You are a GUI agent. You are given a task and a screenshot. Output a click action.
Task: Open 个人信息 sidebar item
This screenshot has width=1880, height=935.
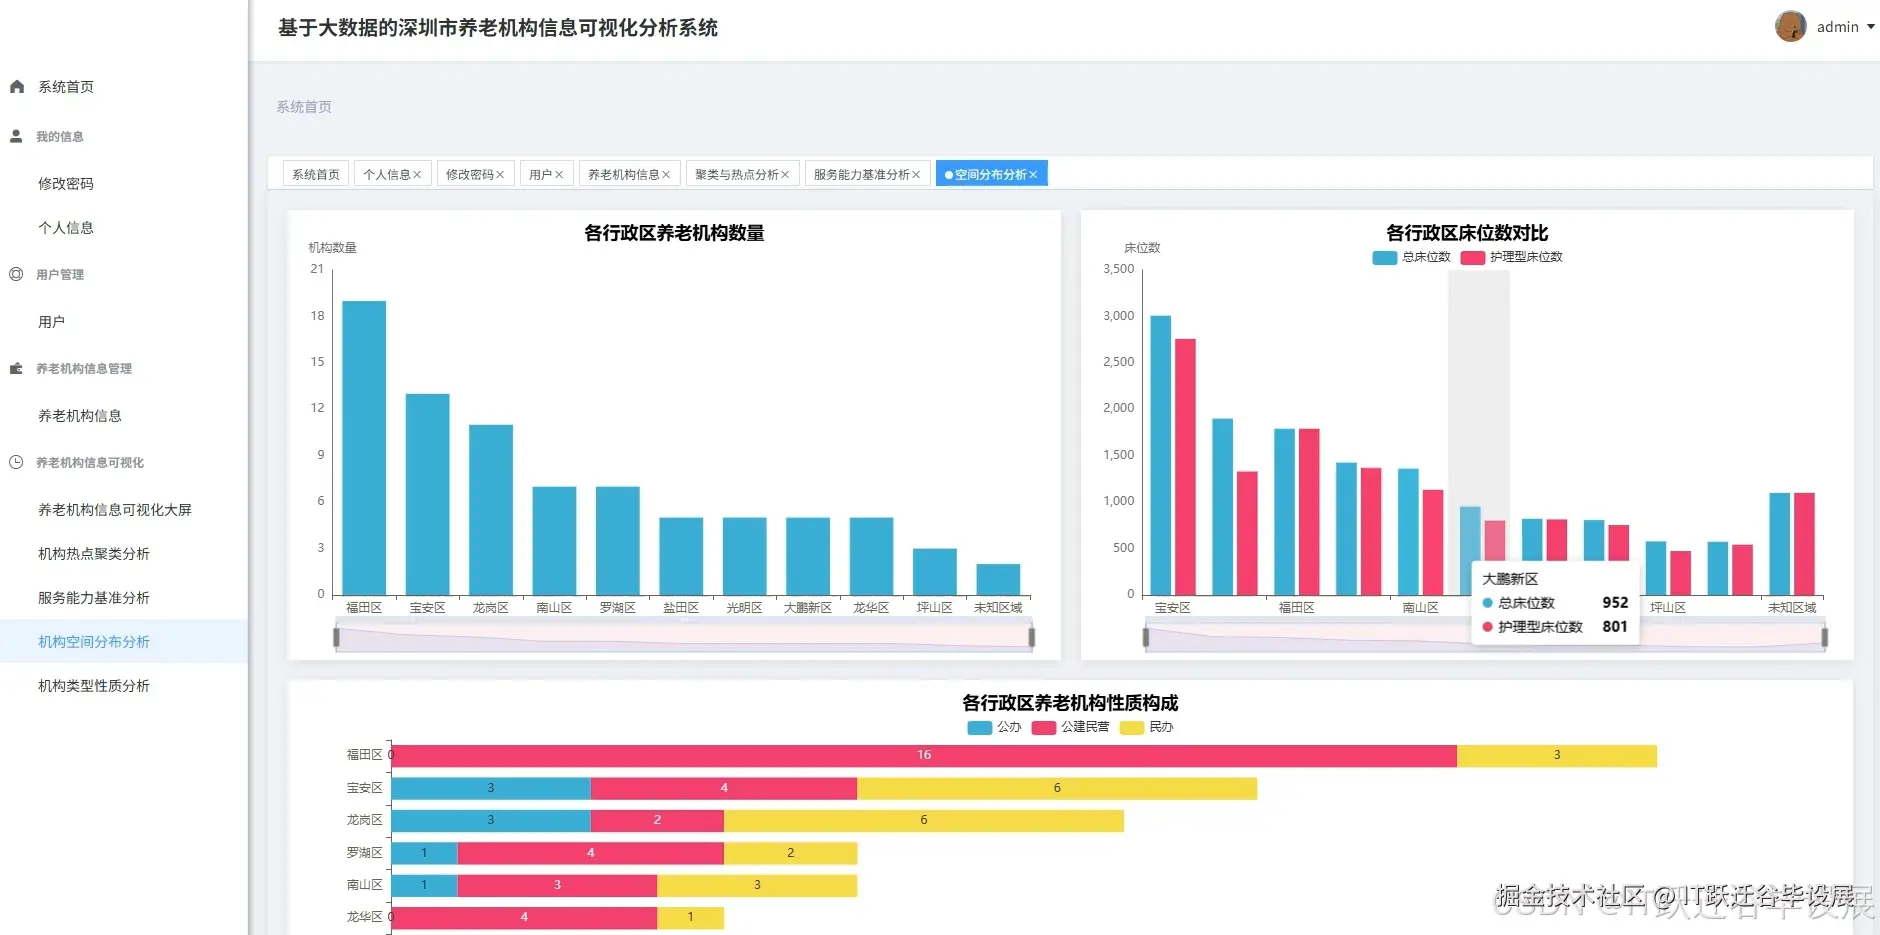tap(66, 228)
